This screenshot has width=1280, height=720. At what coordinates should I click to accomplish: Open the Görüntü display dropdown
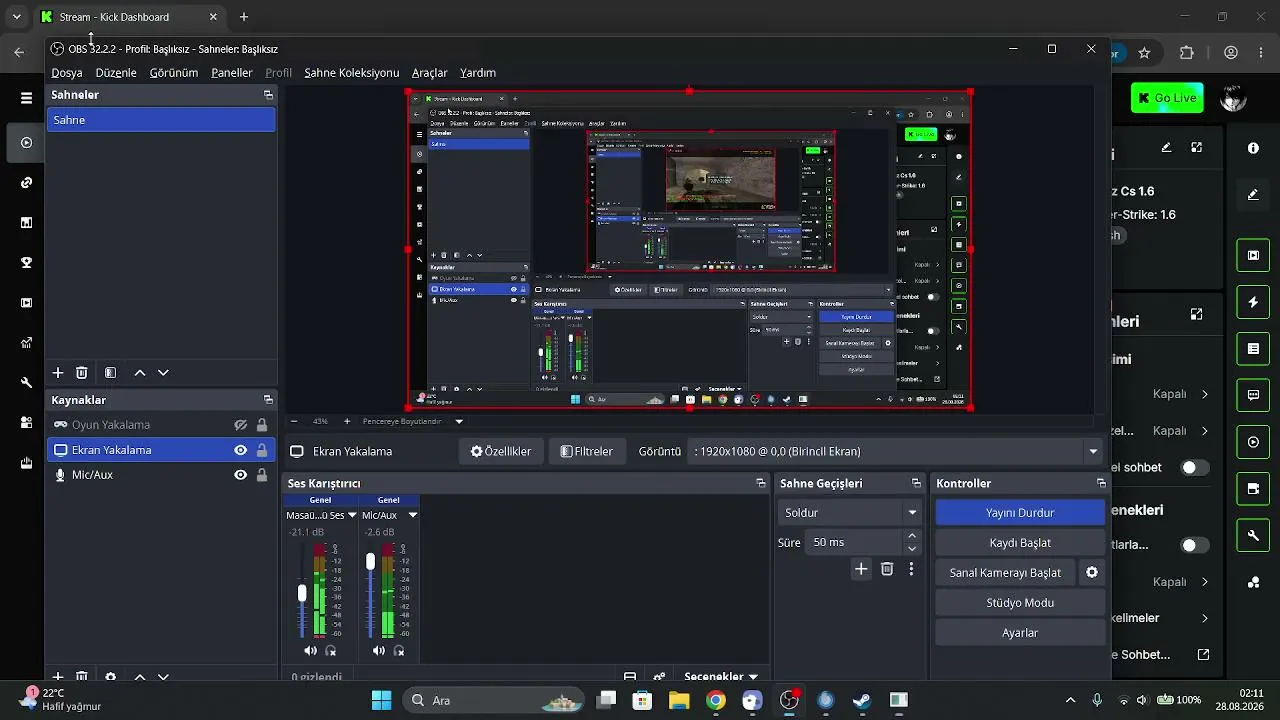tap(896, 452)
